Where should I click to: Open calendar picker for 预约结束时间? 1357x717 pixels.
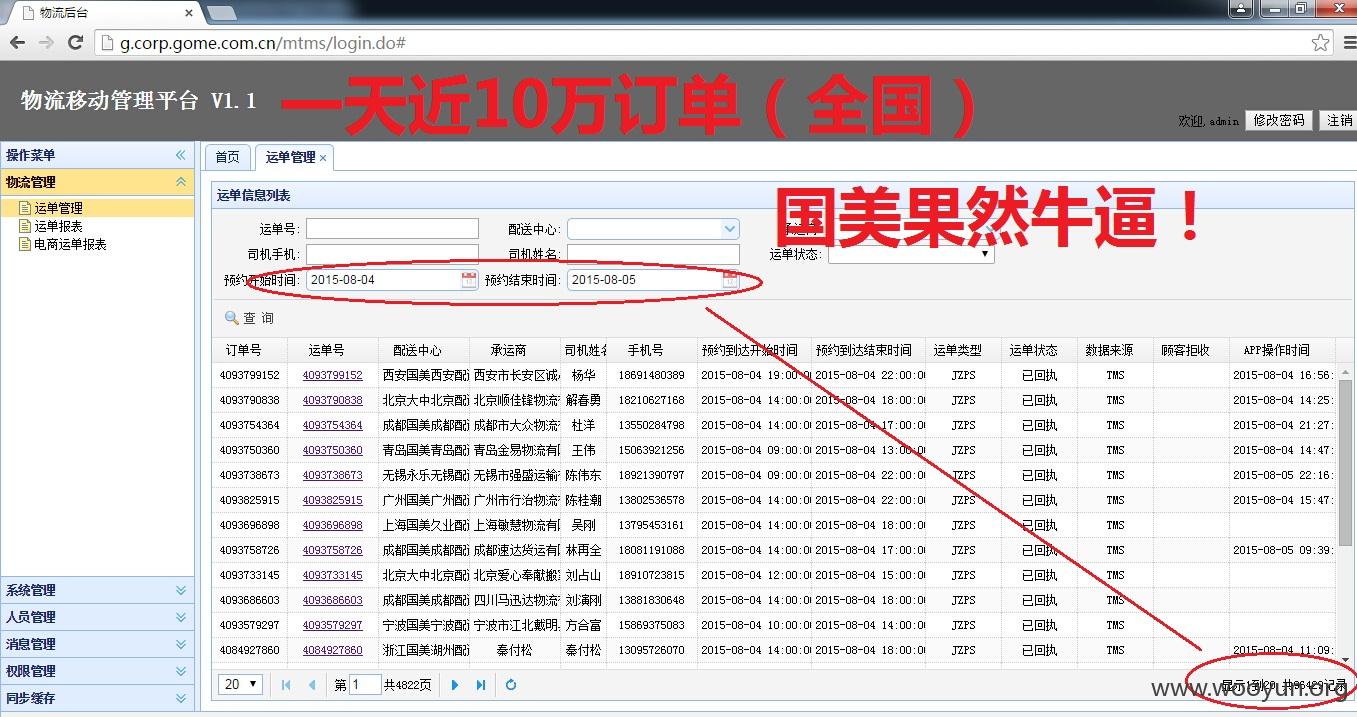click(730, 280)
